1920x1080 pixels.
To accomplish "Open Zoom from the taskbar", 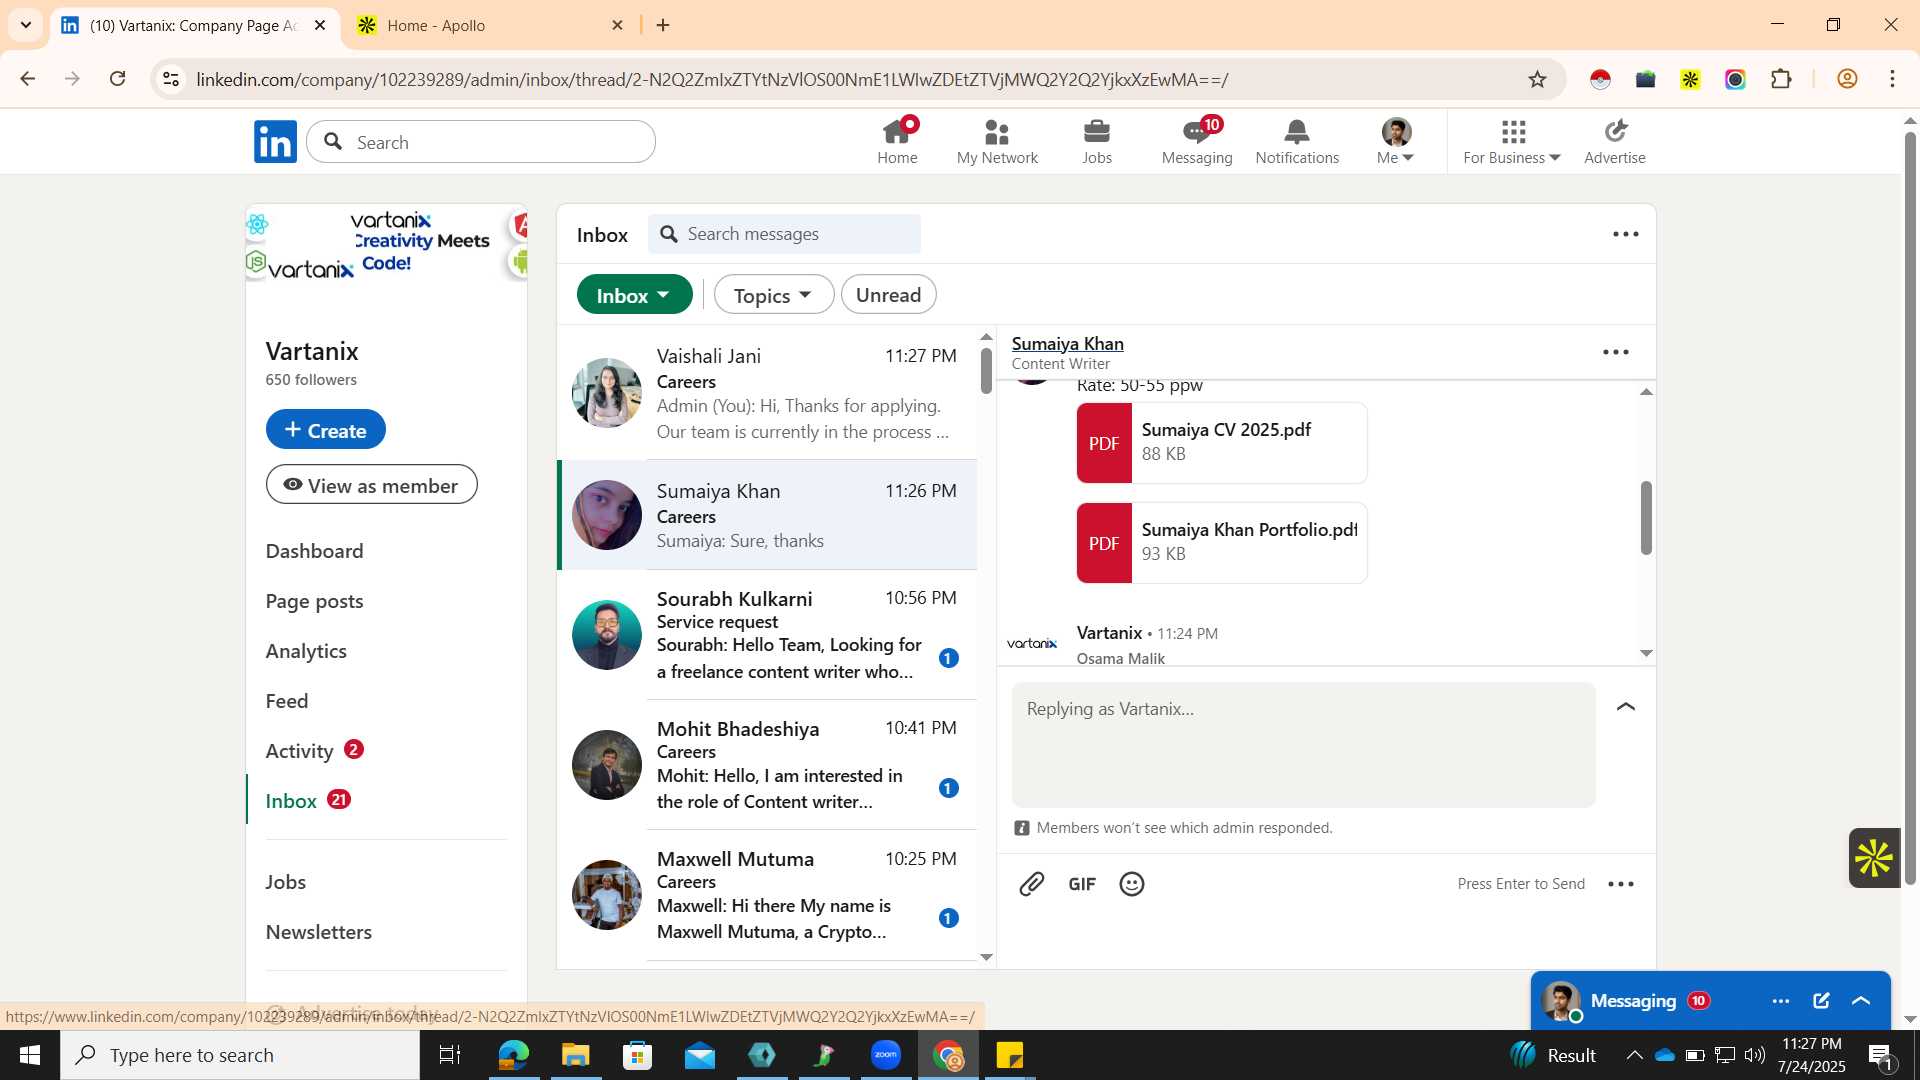I will [886, 1055].
